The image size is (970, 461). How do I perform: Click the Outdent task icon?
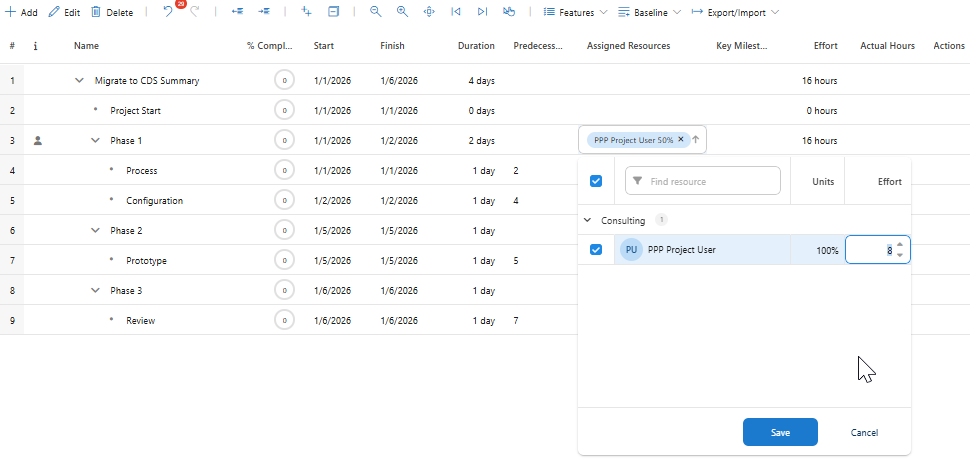[x=237, y=13]
